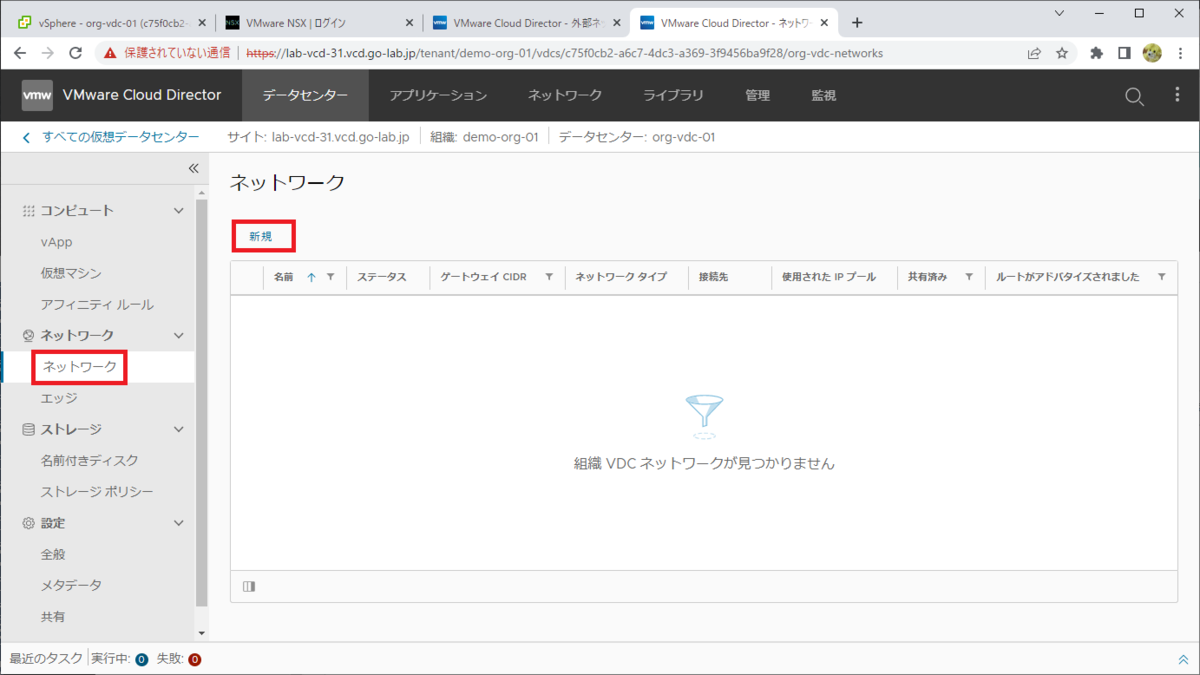Select 共有 in the sidebar

point(53,617)
